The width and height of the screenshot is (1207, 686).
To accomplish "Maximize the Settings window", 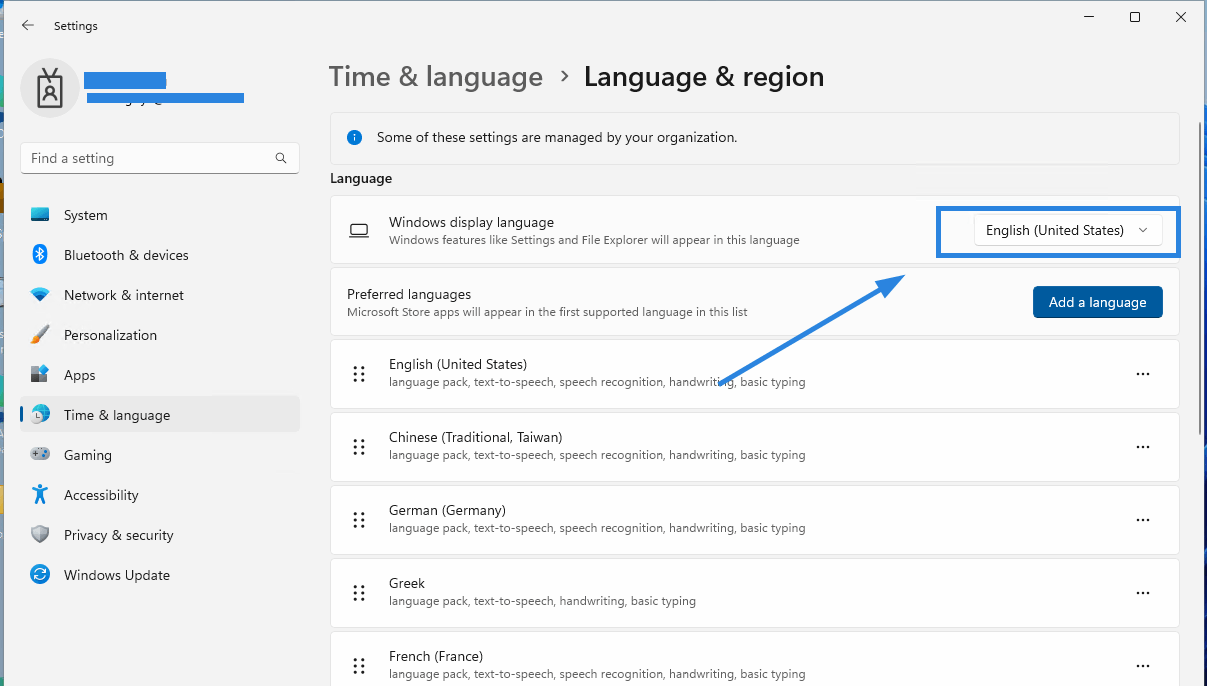I will pyautogui.click(x=1135, y=17).
